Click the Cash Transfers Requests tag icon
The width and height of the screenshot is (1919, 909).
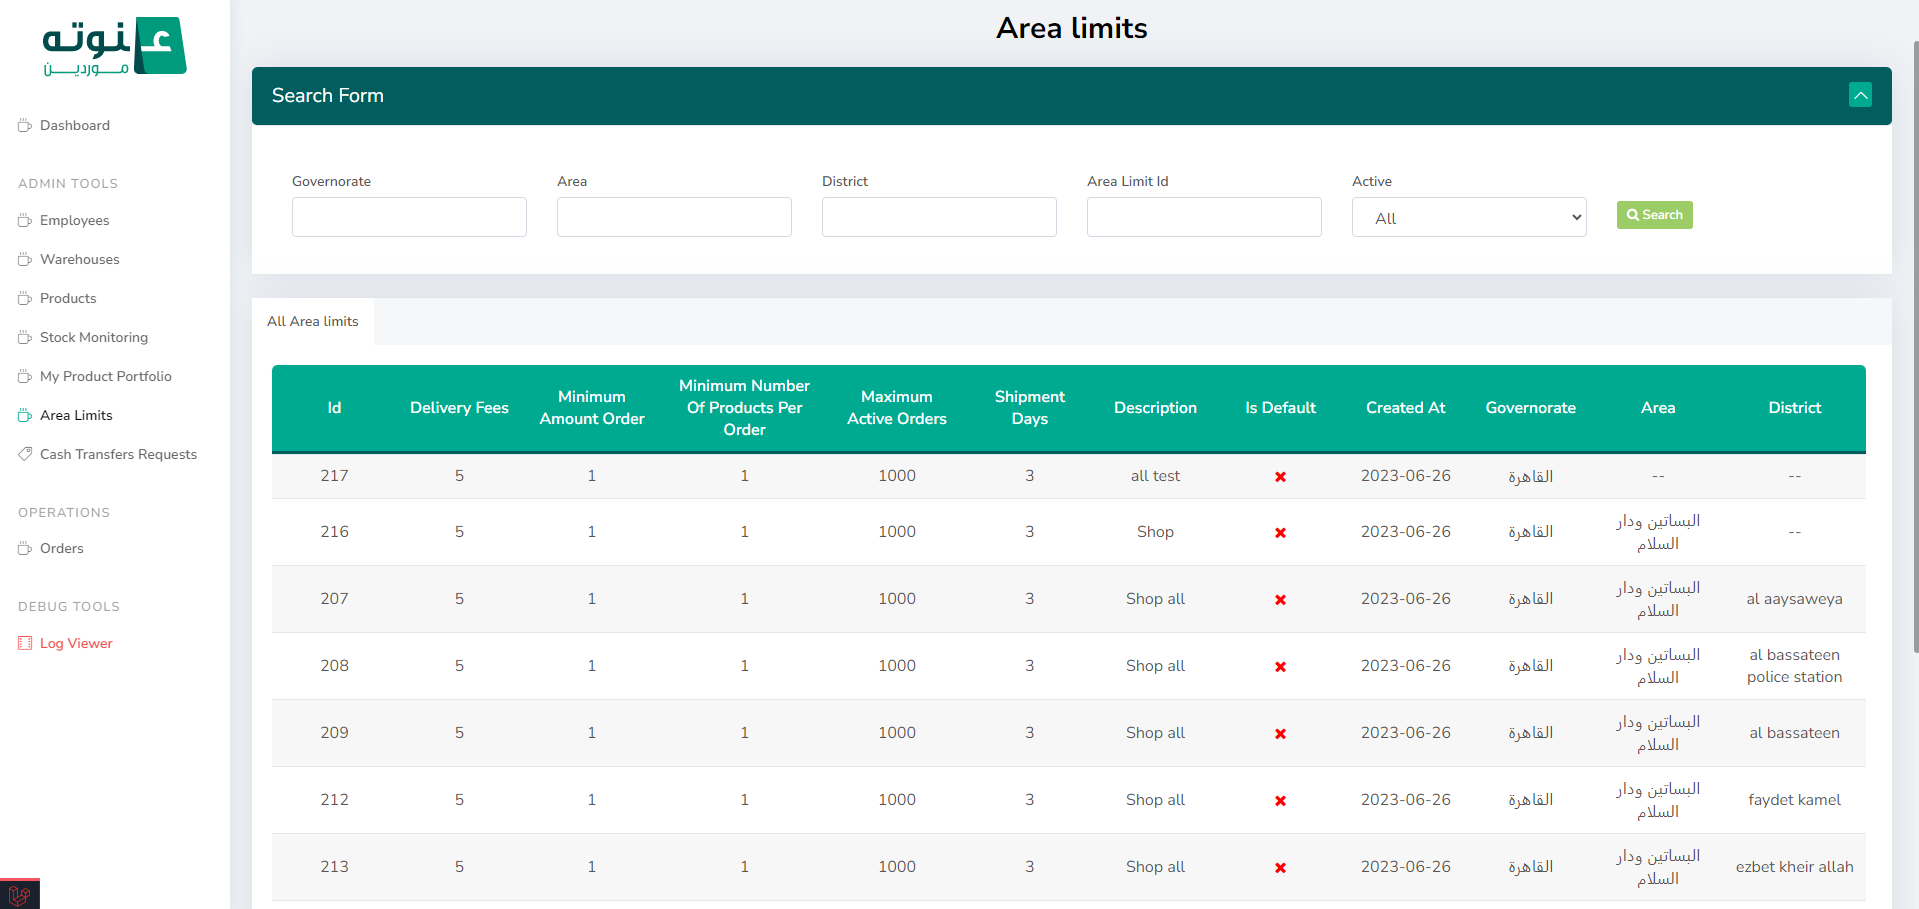click(25, 454)
